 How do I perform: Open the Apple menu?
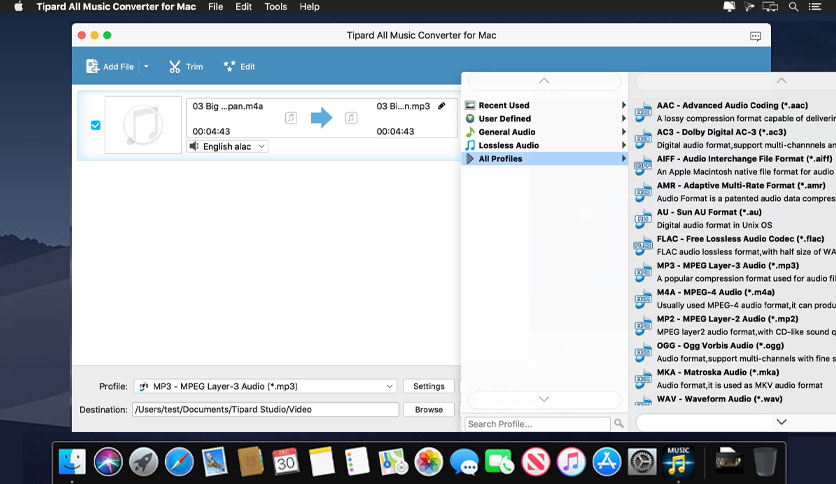[x=18, y=7]
